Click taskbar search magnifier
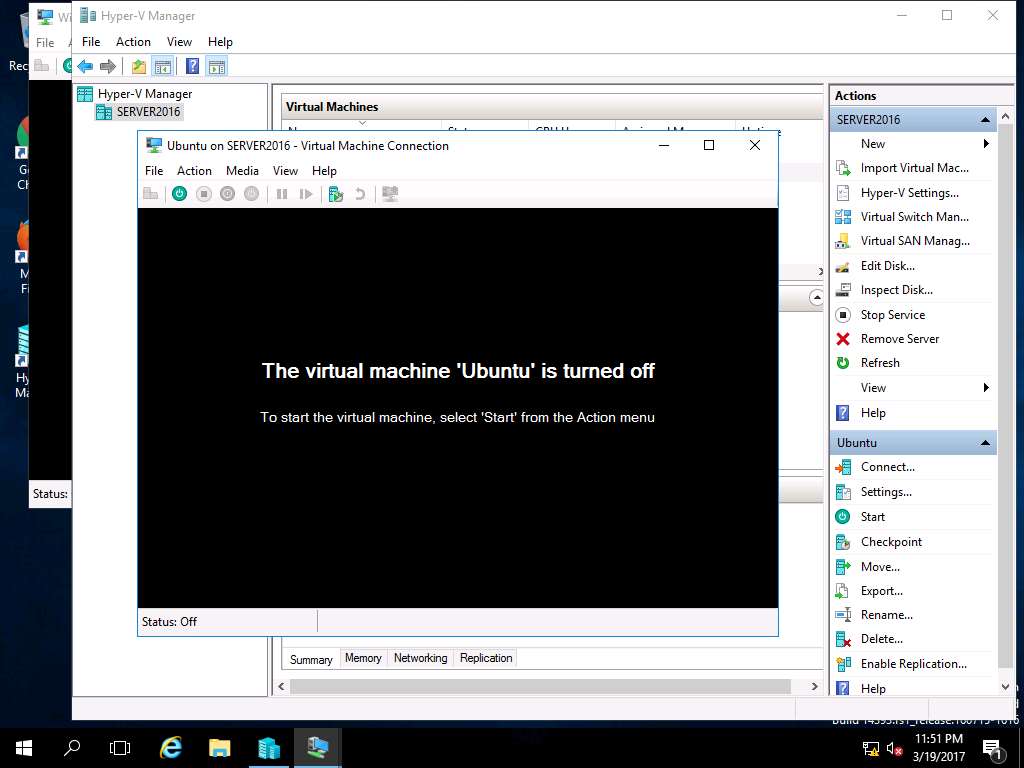The image size is (1024, 768). point(72,748)
